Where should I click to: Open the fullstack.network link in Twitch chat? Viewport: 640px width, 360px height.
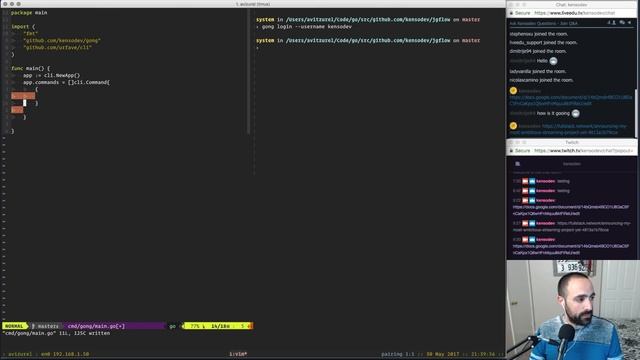(x=572, y=227)
